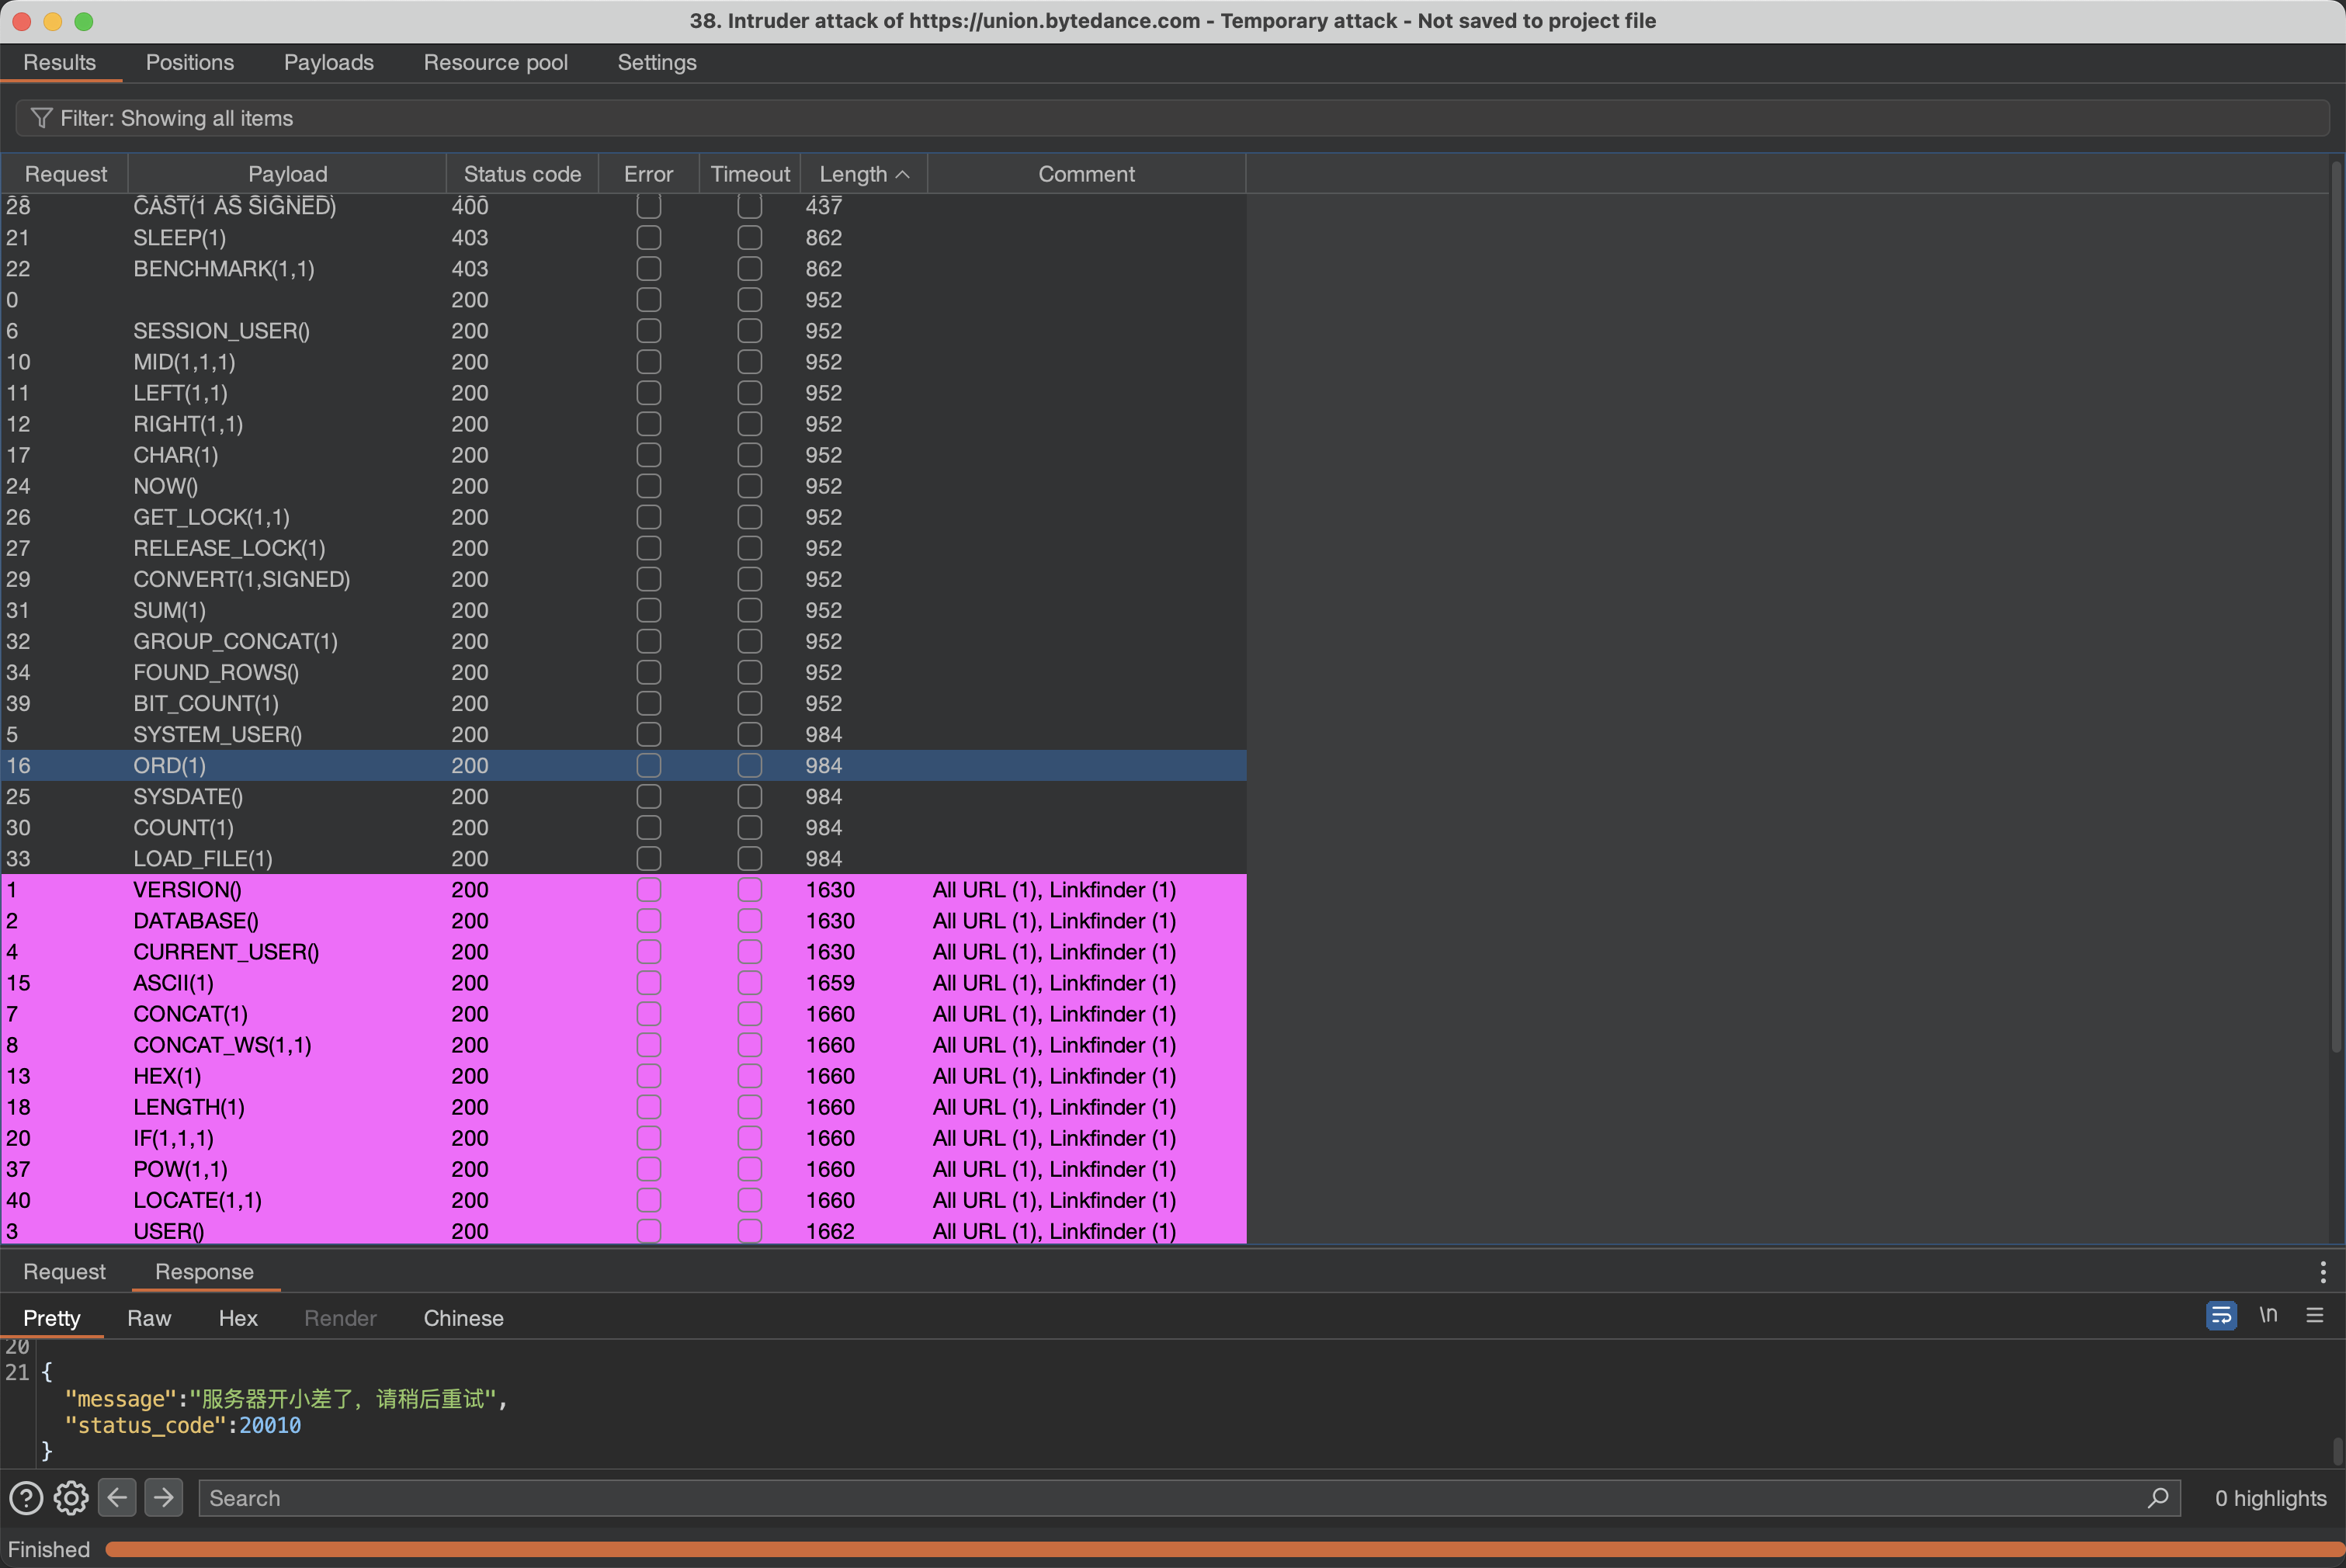Click the '0 highlights' label
2346x1568 pixels.
pyautogui.click(x=2270, y=1498)
